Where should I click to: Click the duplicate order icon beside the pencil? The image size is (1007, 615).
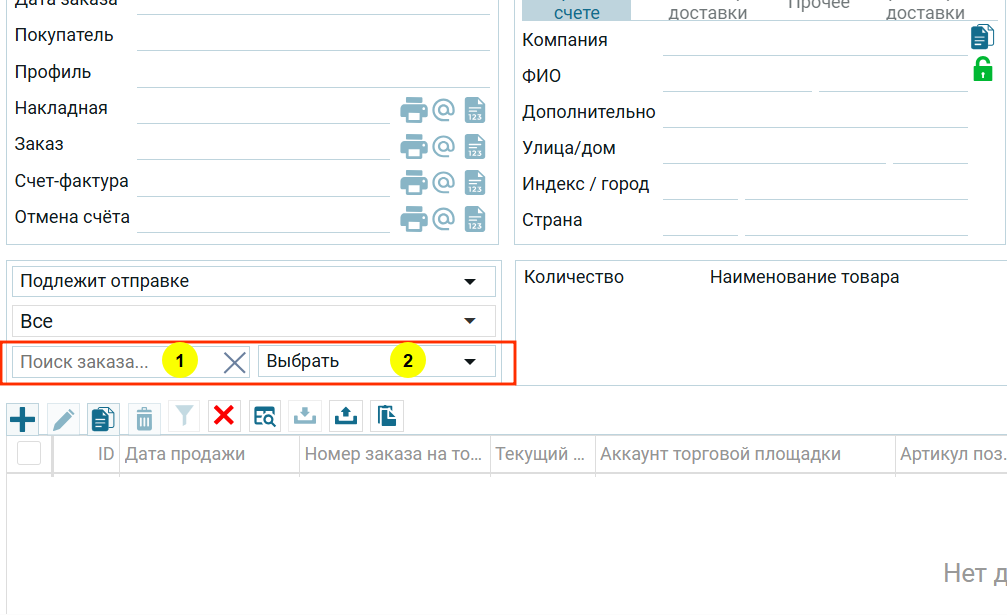(103, 418)
